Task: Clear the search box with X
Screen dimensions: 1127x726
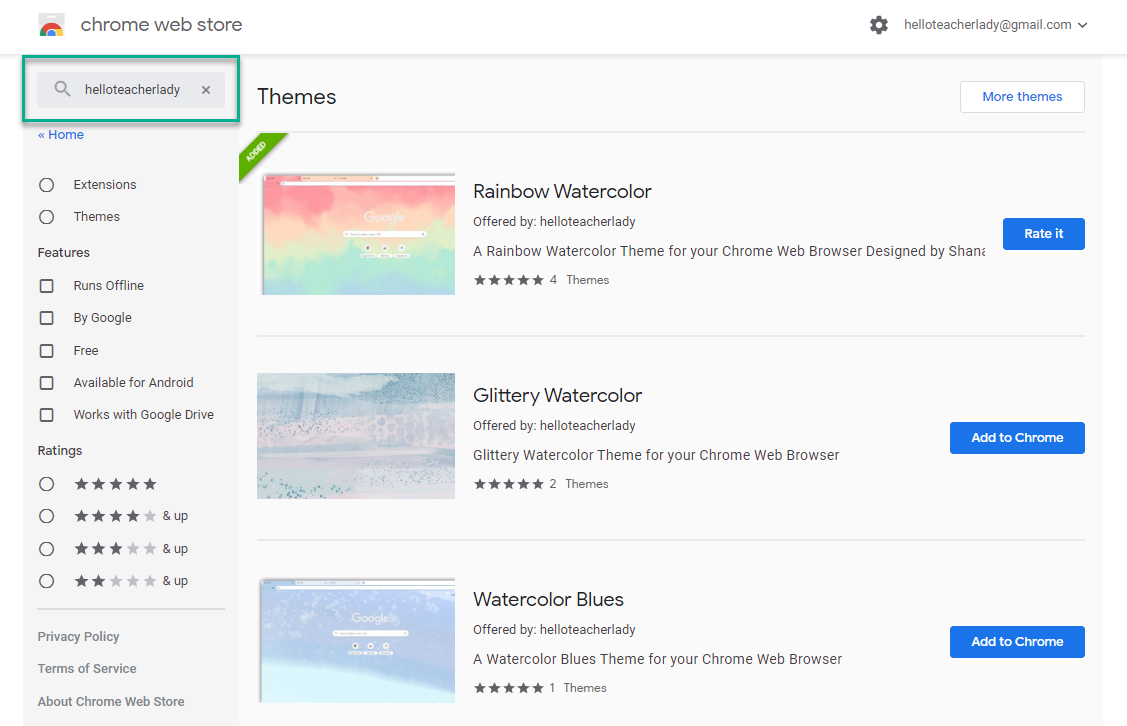Action: (206, 90)
